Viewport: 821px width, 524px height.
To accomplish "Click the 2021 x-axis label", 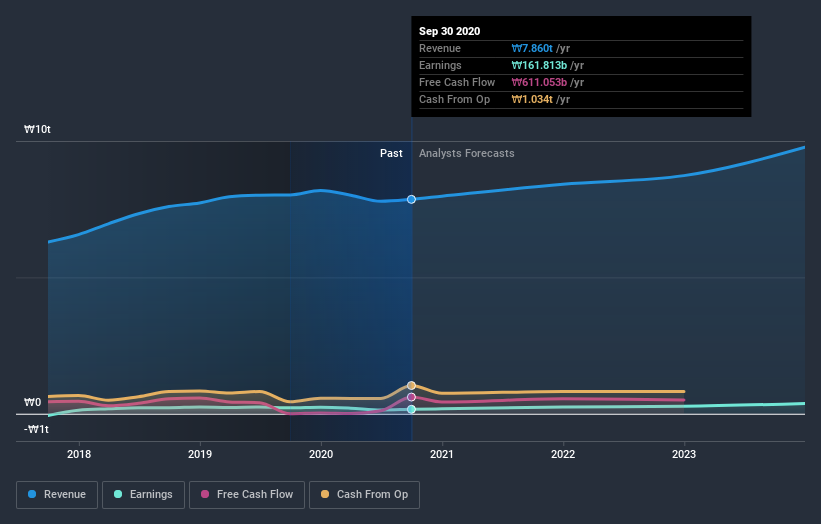I will click(x=442, y=454).
